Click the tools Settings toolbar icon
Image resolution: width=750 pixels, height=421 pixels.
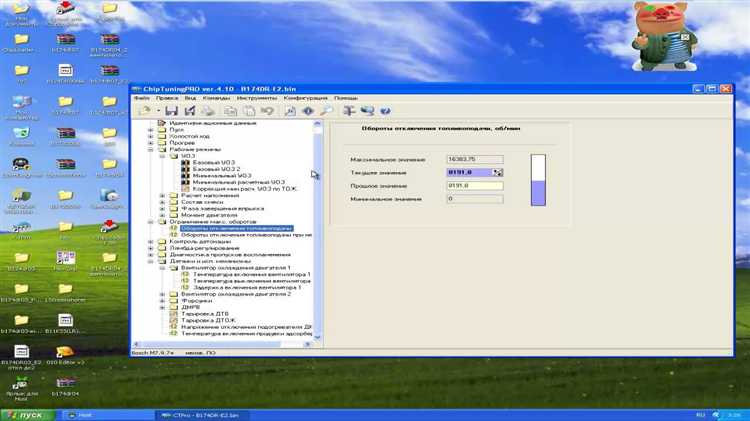tap(349, 111)
